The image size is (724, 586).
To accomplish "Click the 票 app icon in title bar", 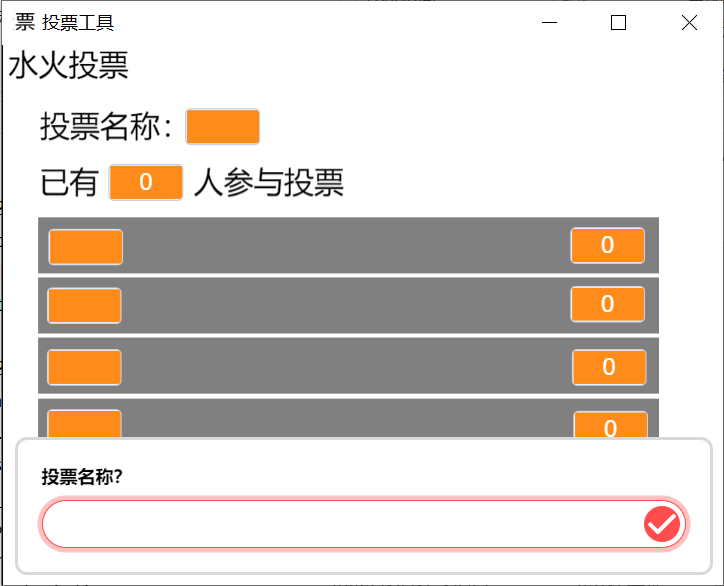I will [24, 22].
